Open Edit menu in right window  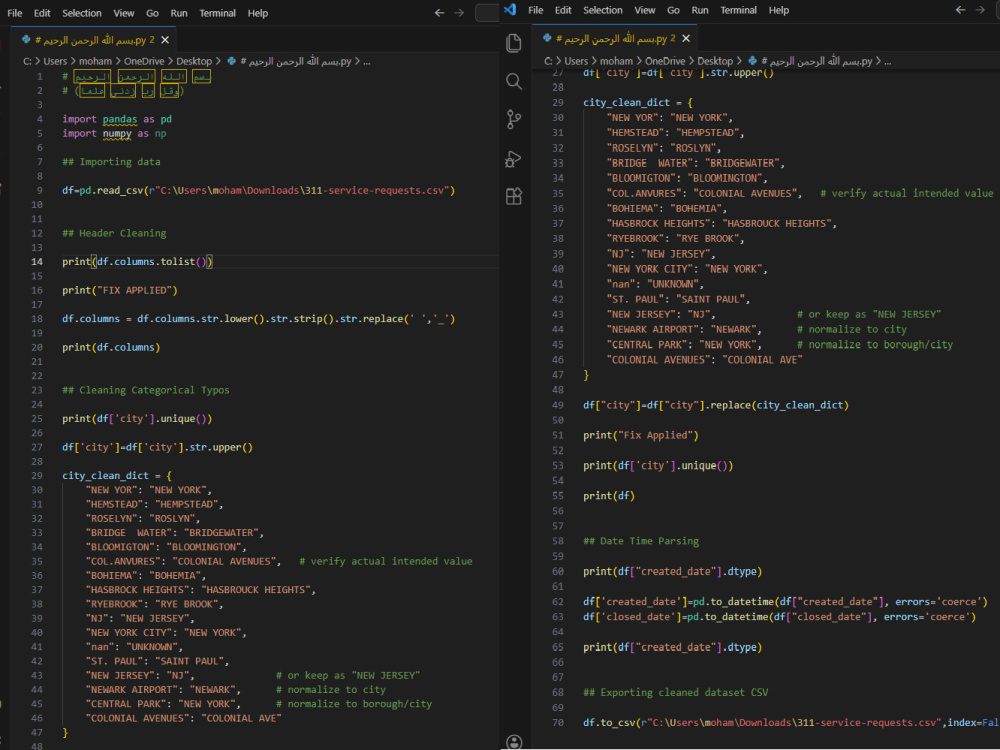(563, 10)
